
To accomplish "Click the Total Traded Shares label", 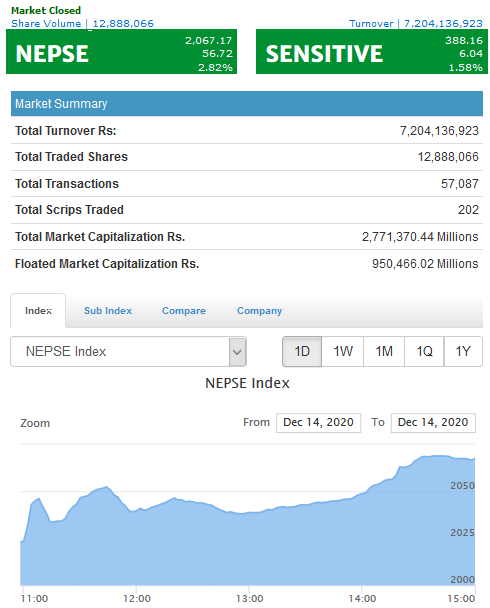I will 71,157.
